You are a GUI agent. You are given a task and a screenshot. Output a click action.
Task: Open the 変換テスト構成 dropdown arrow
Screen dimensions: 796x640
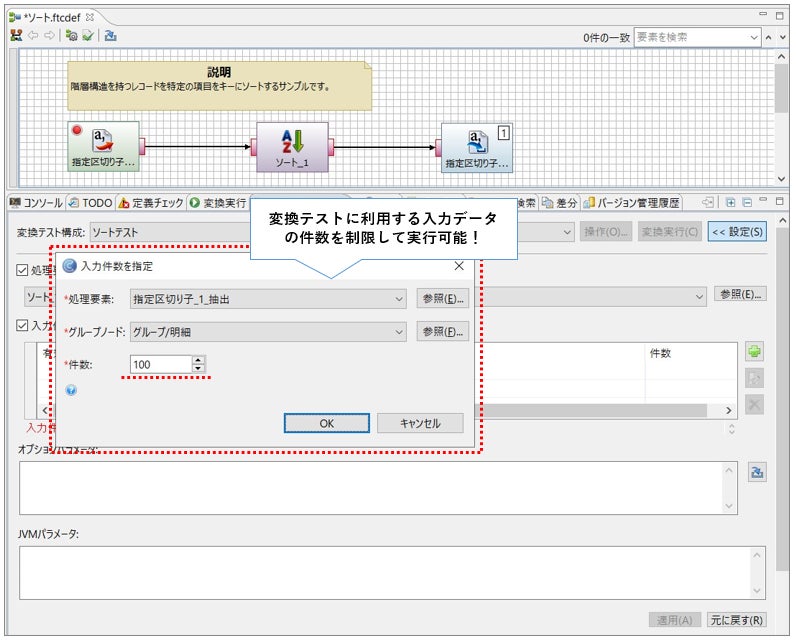click(567, 232)
